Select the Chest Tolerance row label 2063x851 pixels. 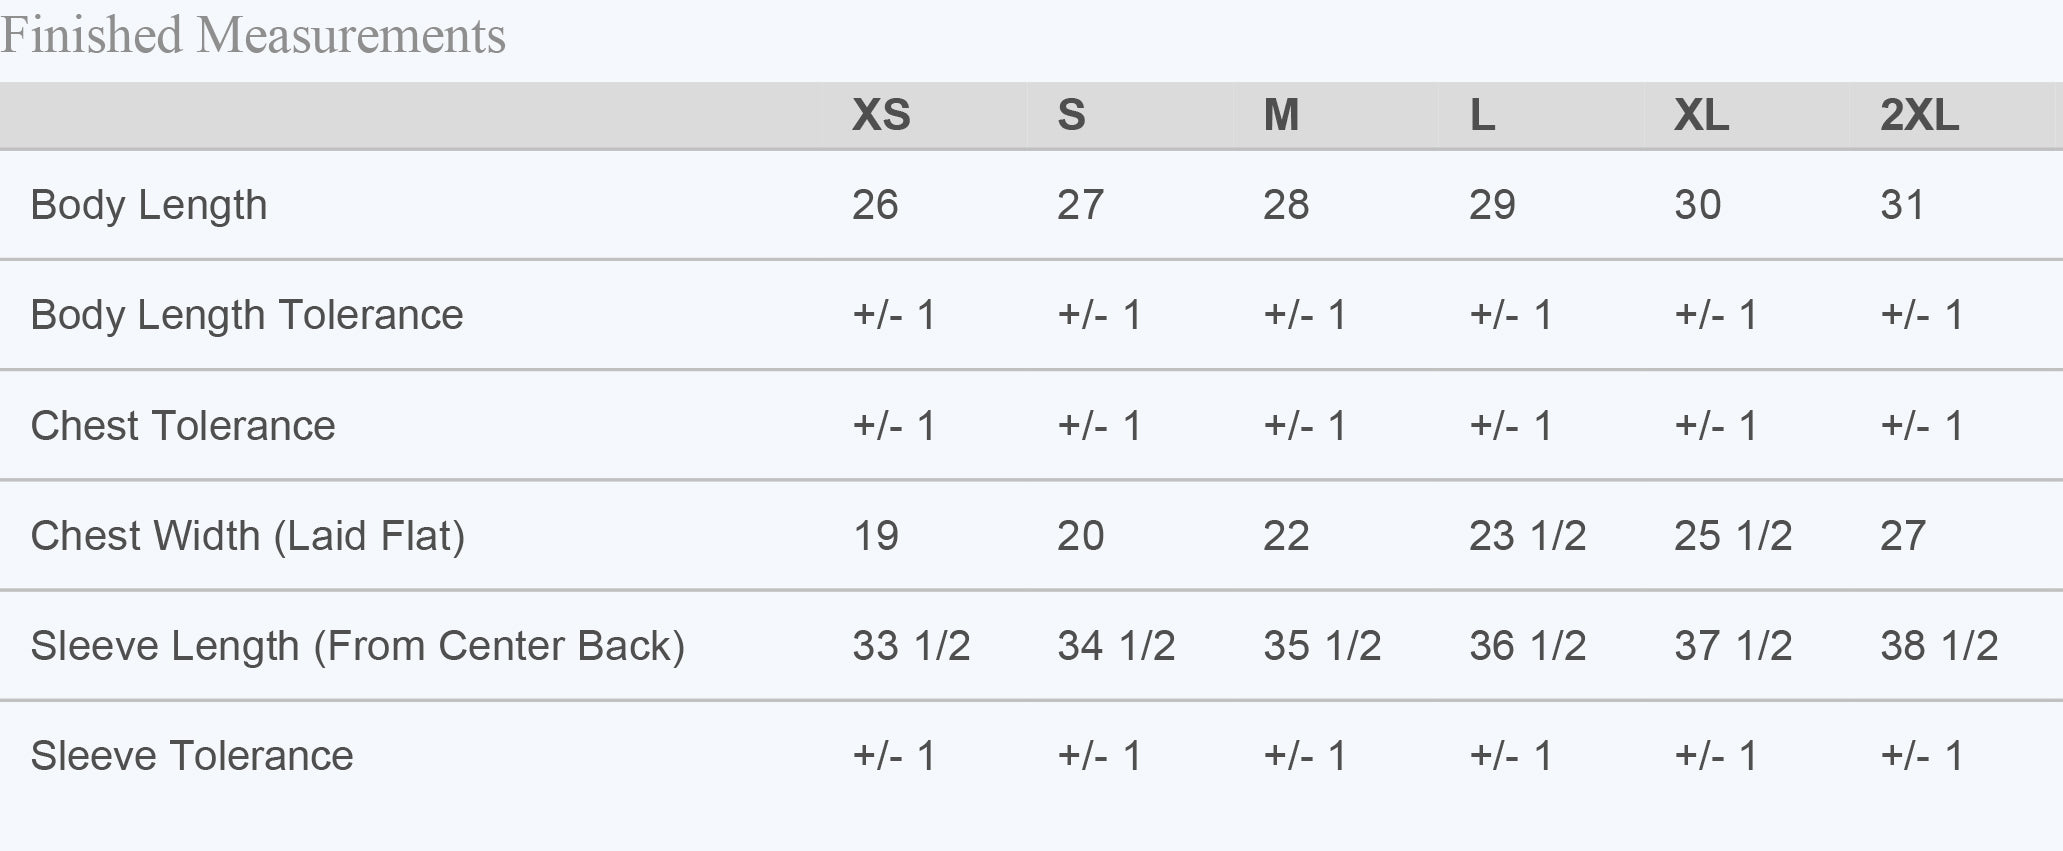click(x=183, y=426)
